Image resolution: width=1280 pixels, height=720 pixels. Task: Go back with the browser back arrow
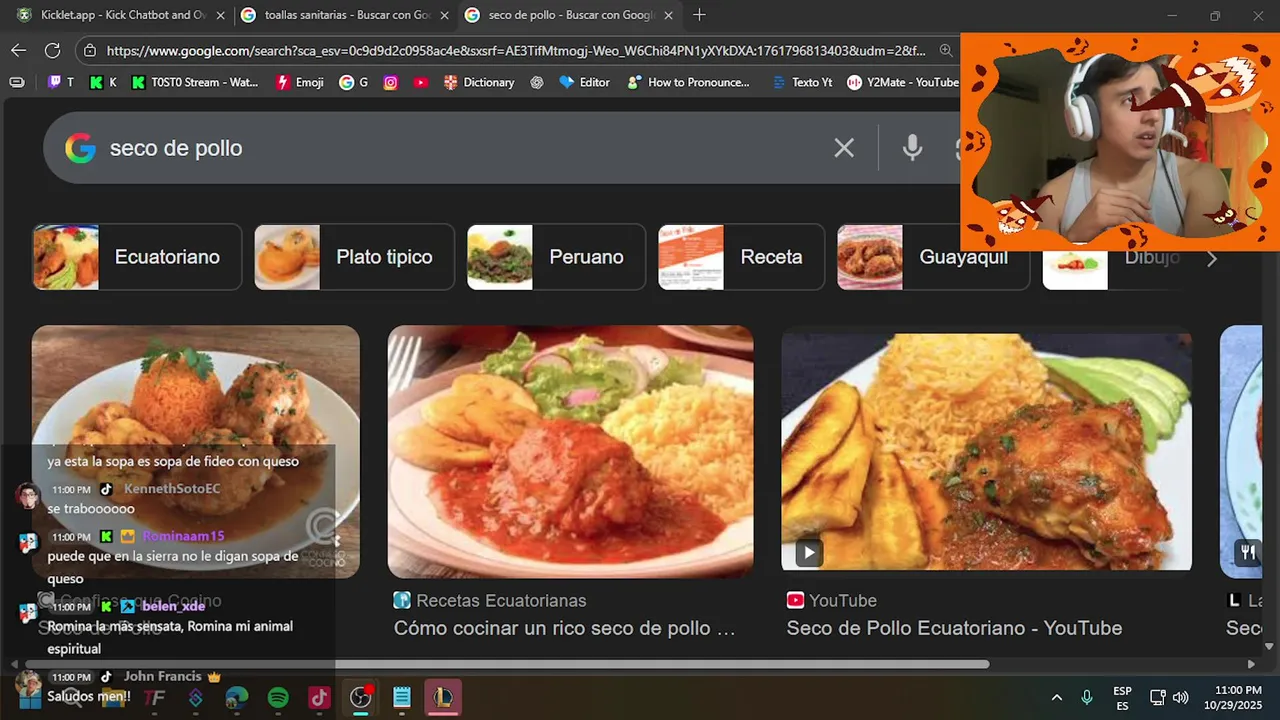(x=18, y=50)
